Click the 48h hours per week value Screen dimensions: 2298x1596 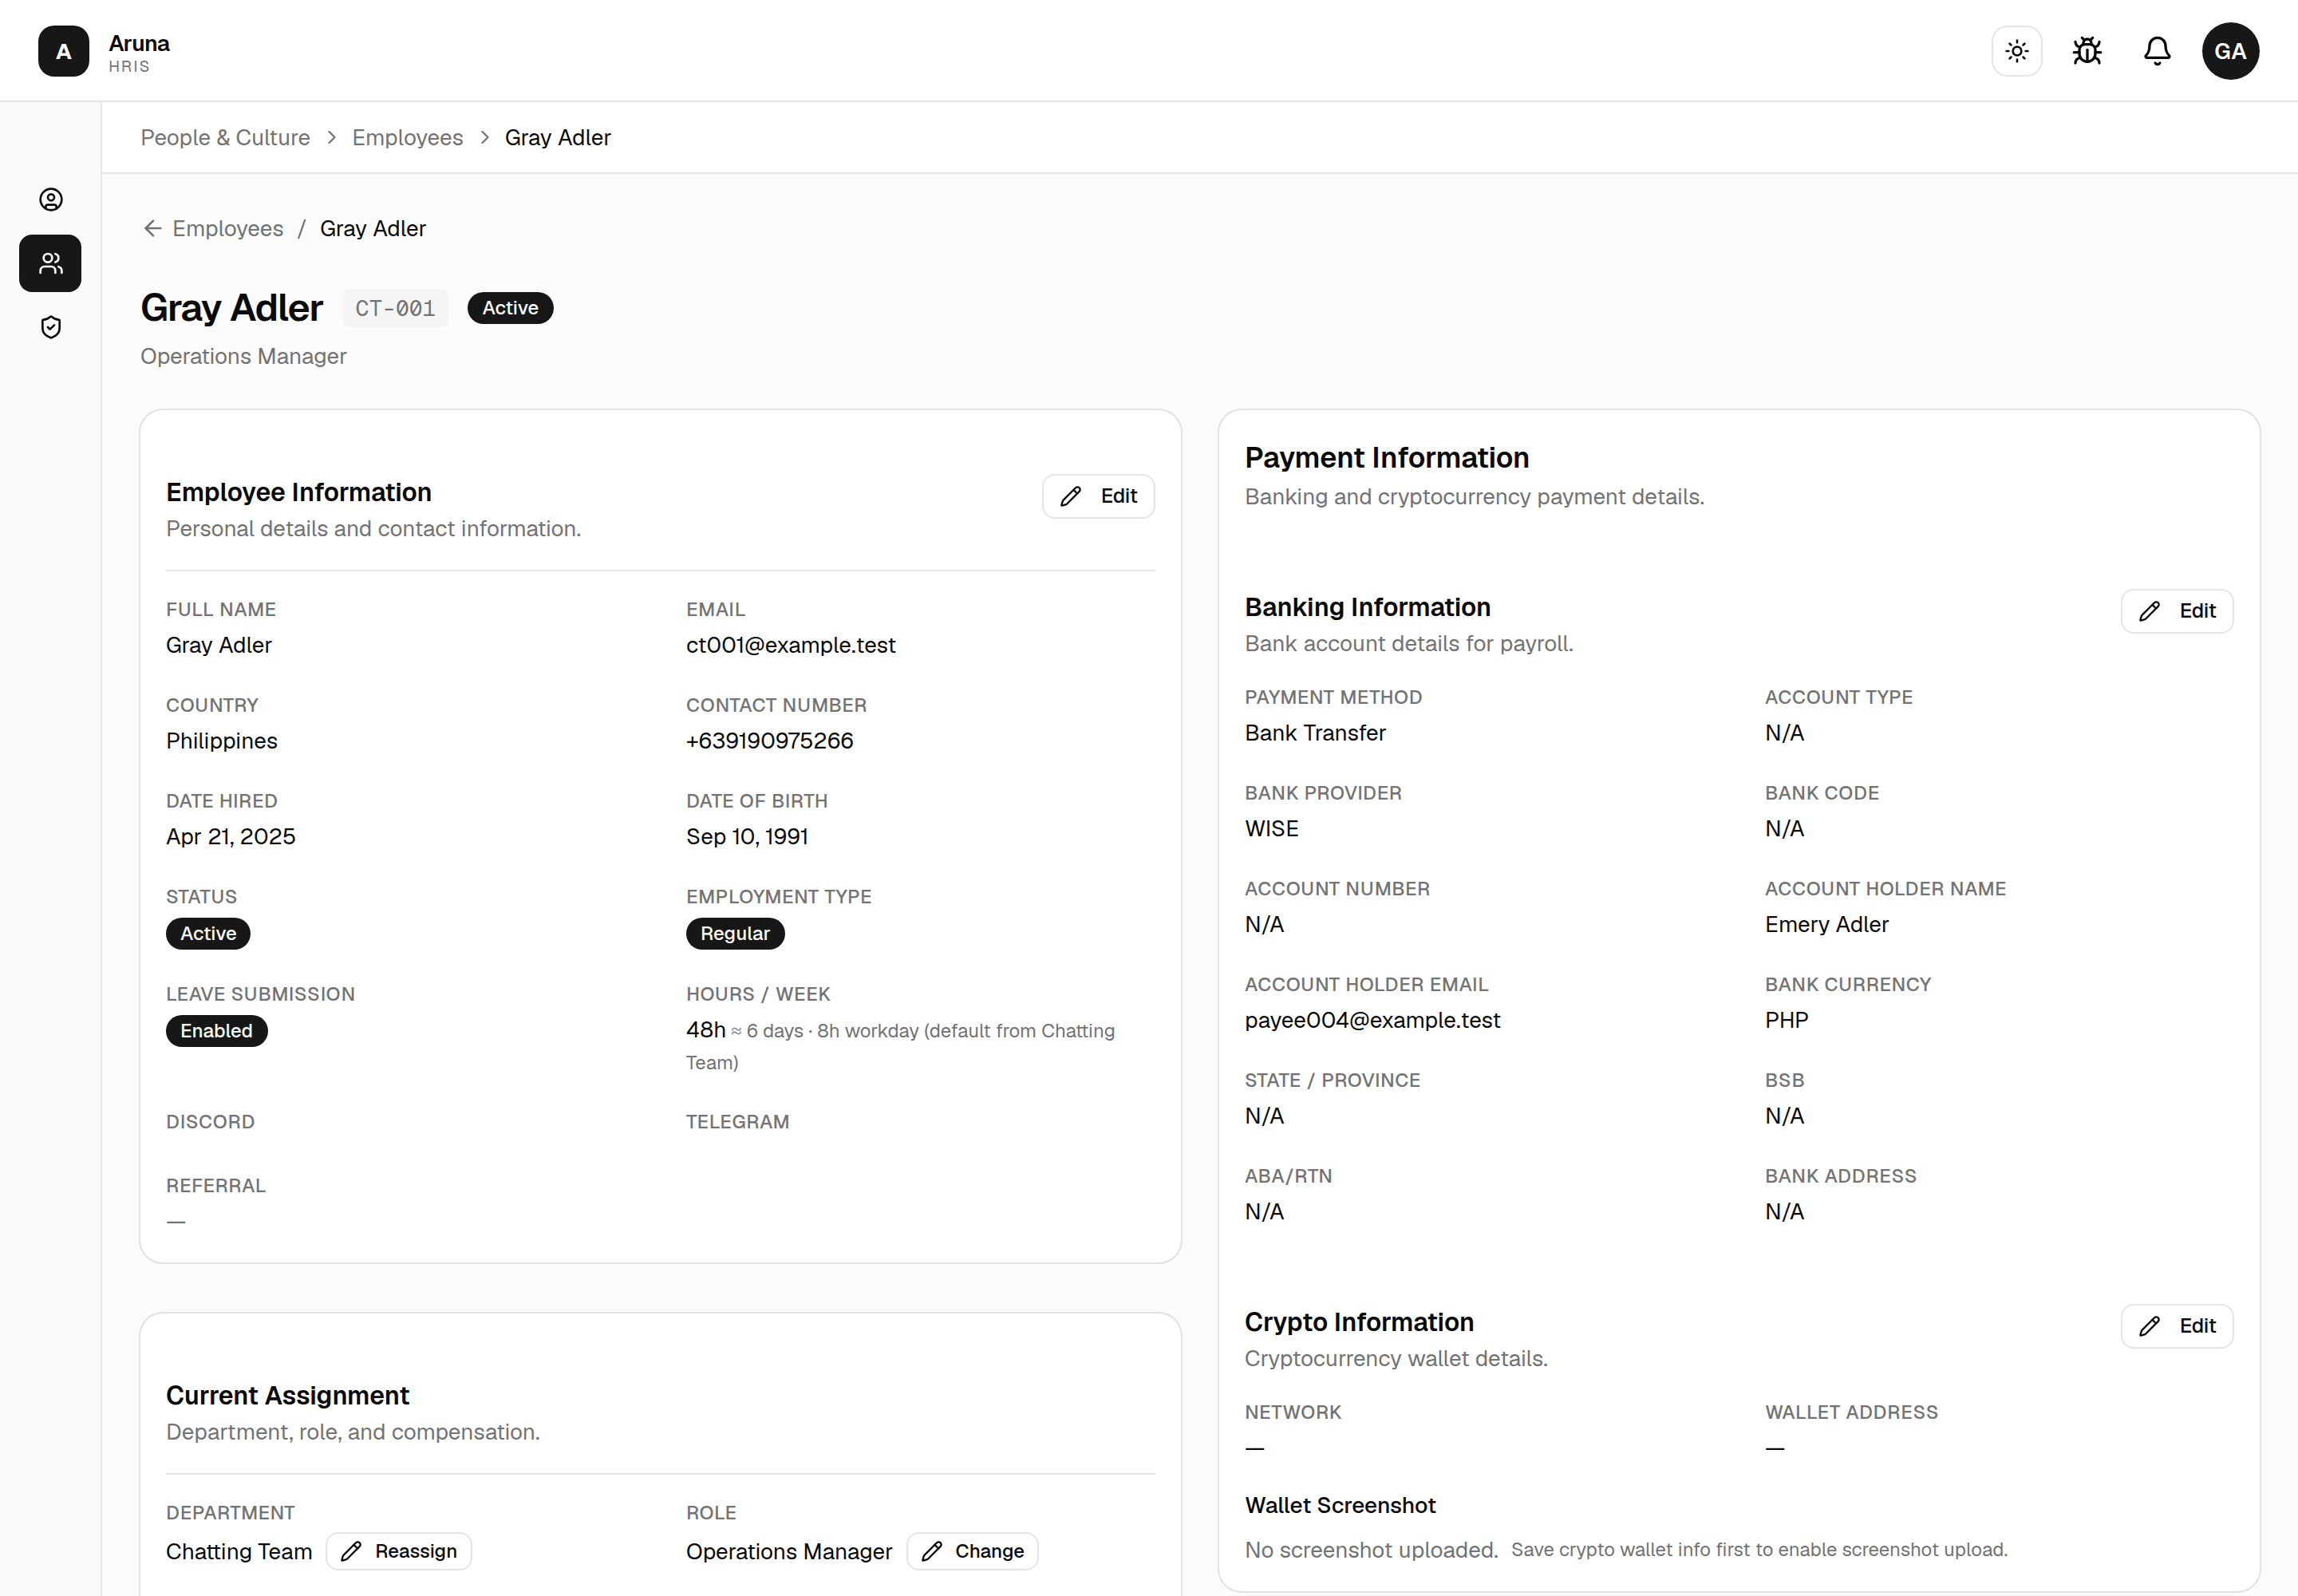(706, 1030)
